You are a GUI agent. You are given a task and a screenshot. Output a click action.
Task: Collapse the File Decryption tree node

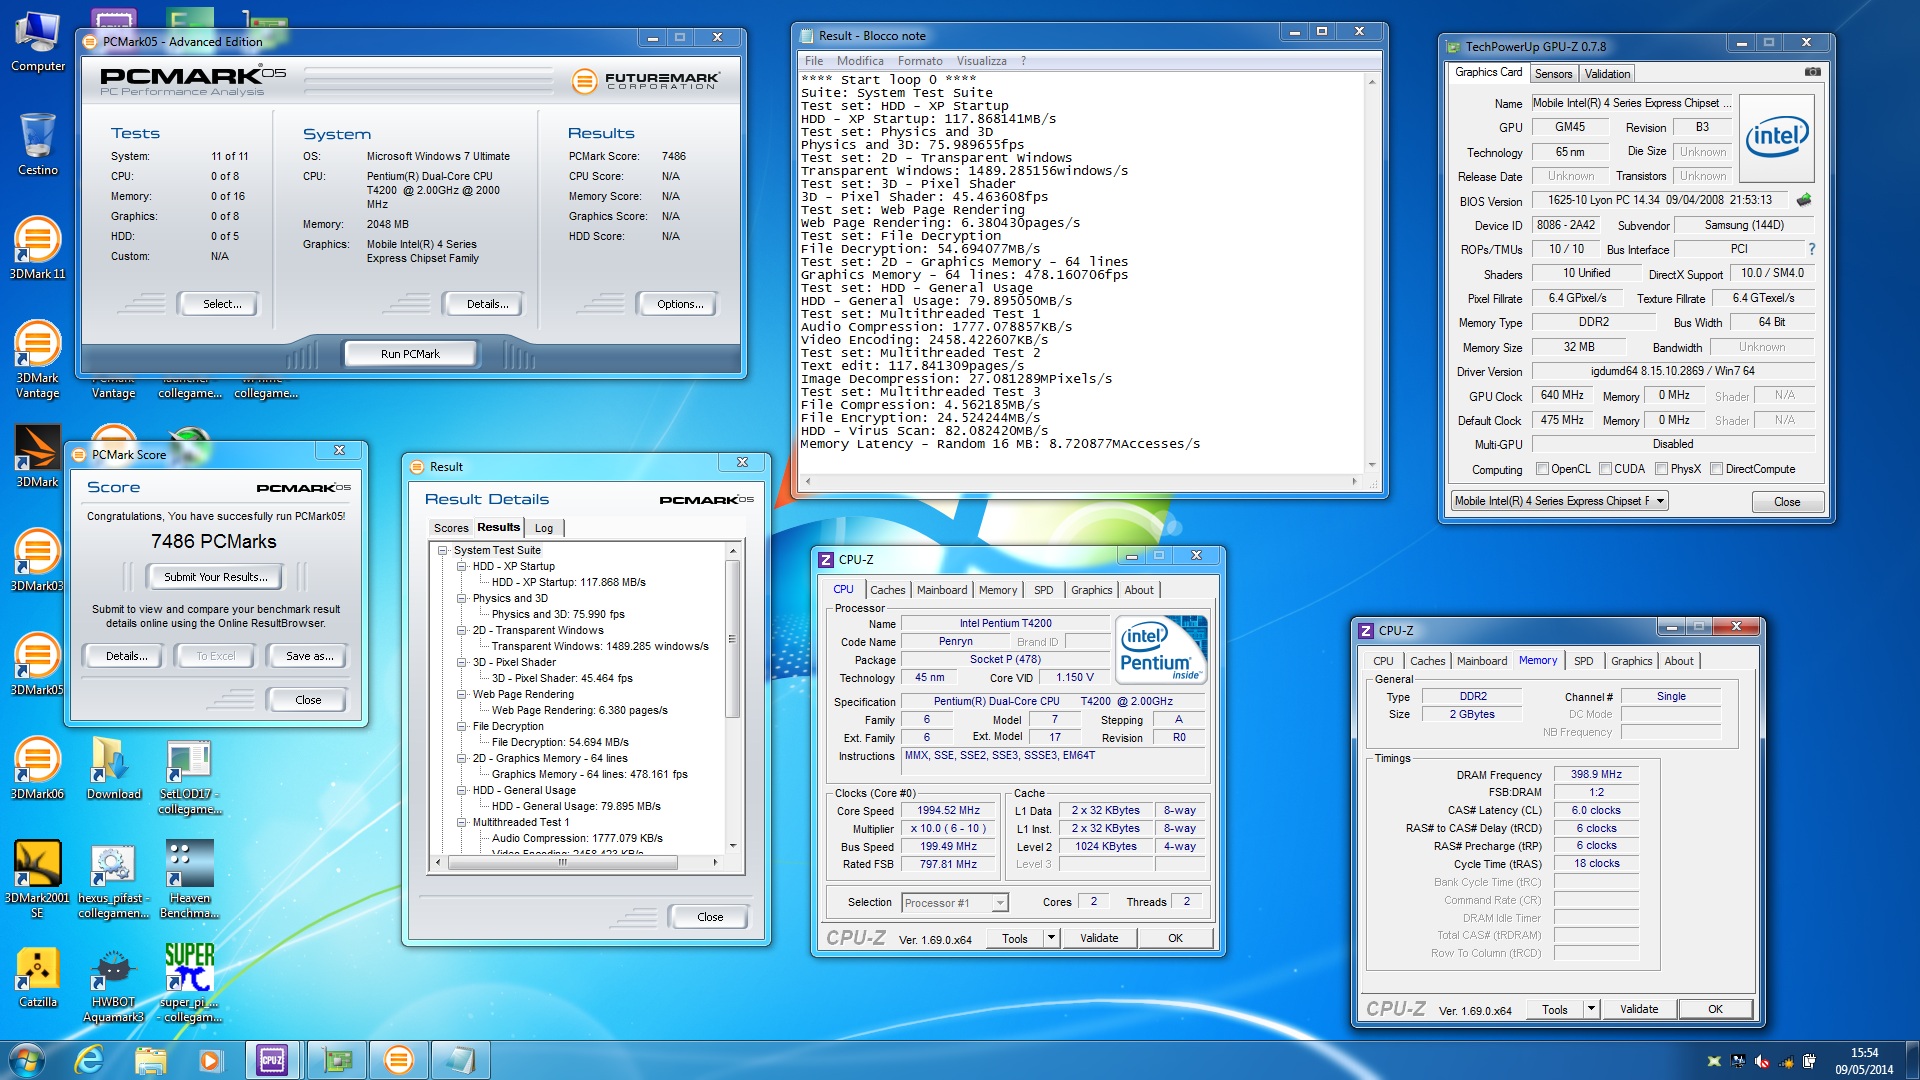coord(462,726)
